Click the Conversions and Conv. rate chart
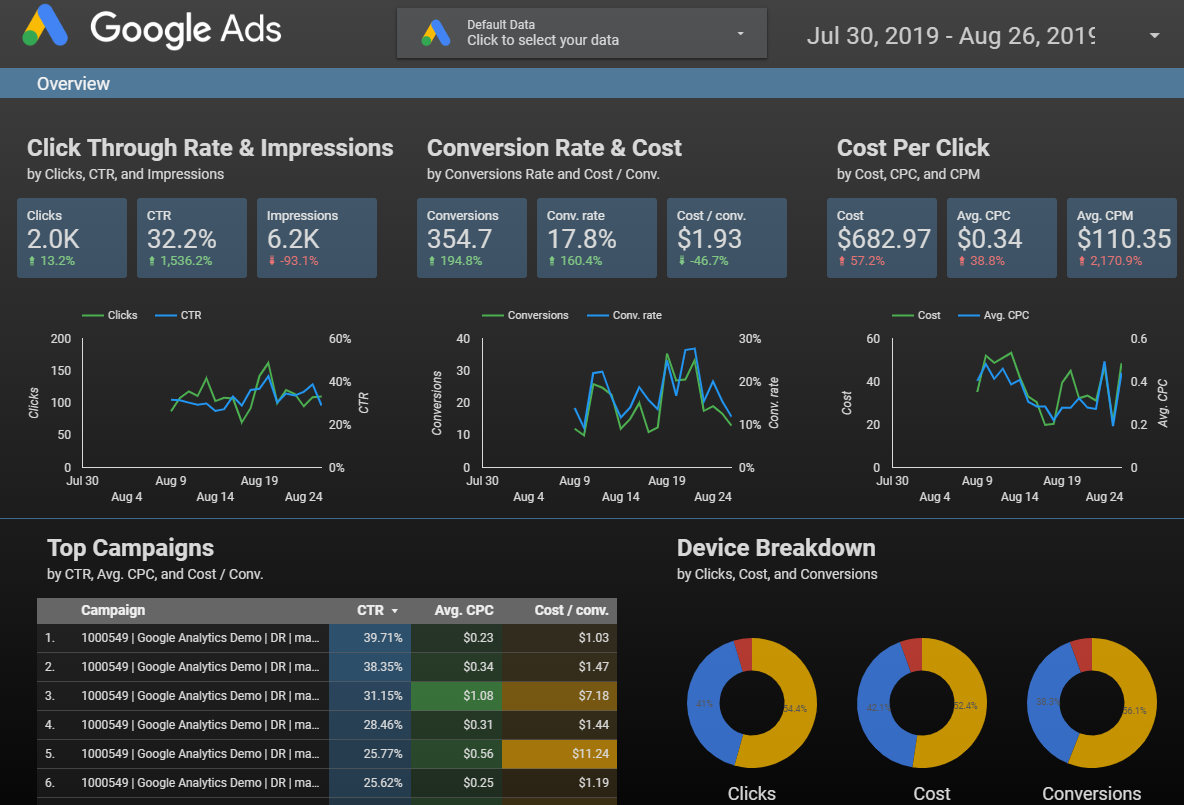This screenshot has height=805, width=1184. click(604, 408)
